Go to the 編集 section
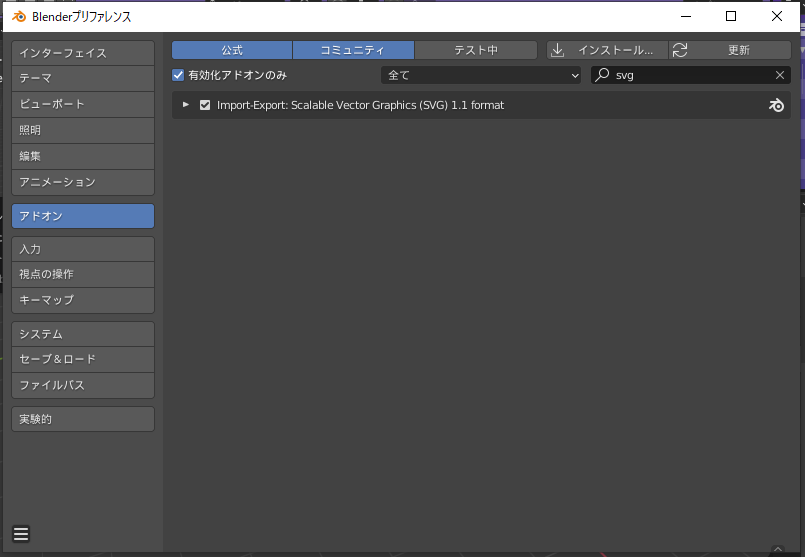 click(83, 157)
